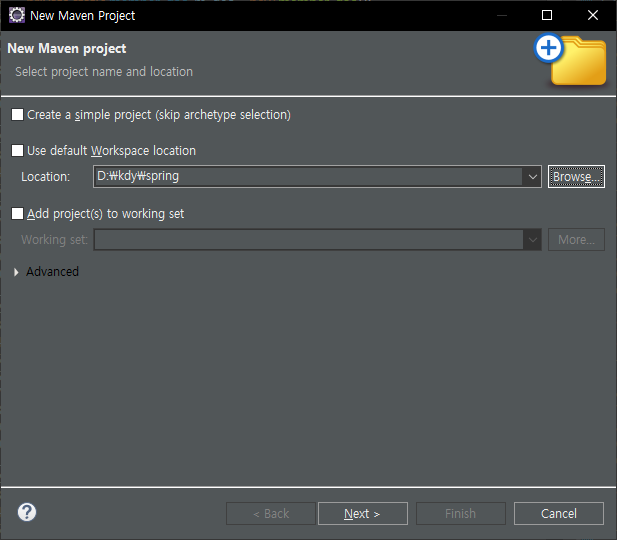Go to the Next > page

(362, 513)
